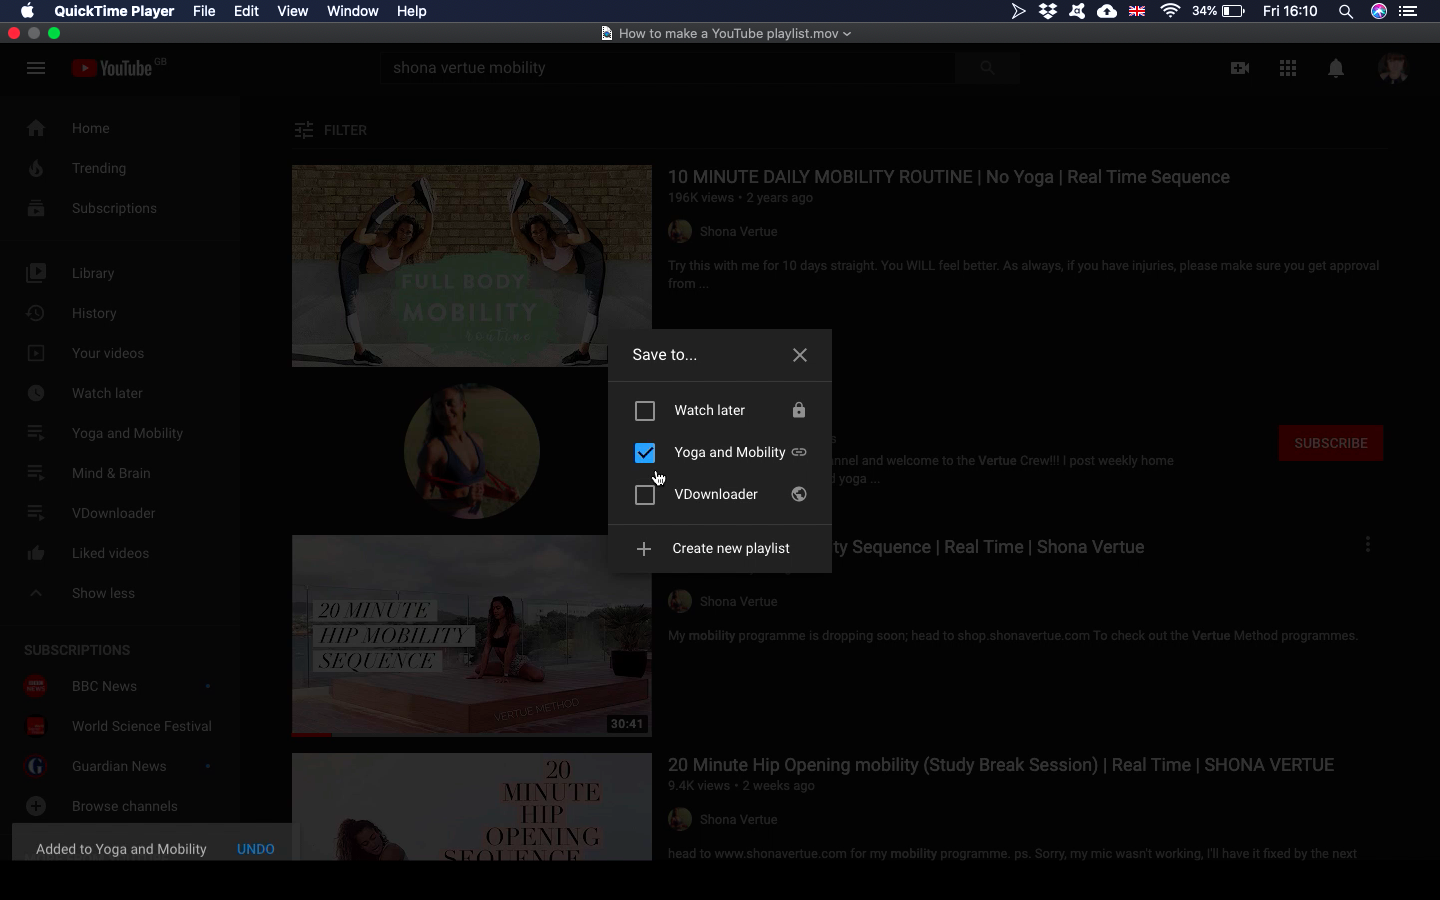Click the Browse channels plus icon
This screenshot has width=1440, height=900.
(36, 806)
